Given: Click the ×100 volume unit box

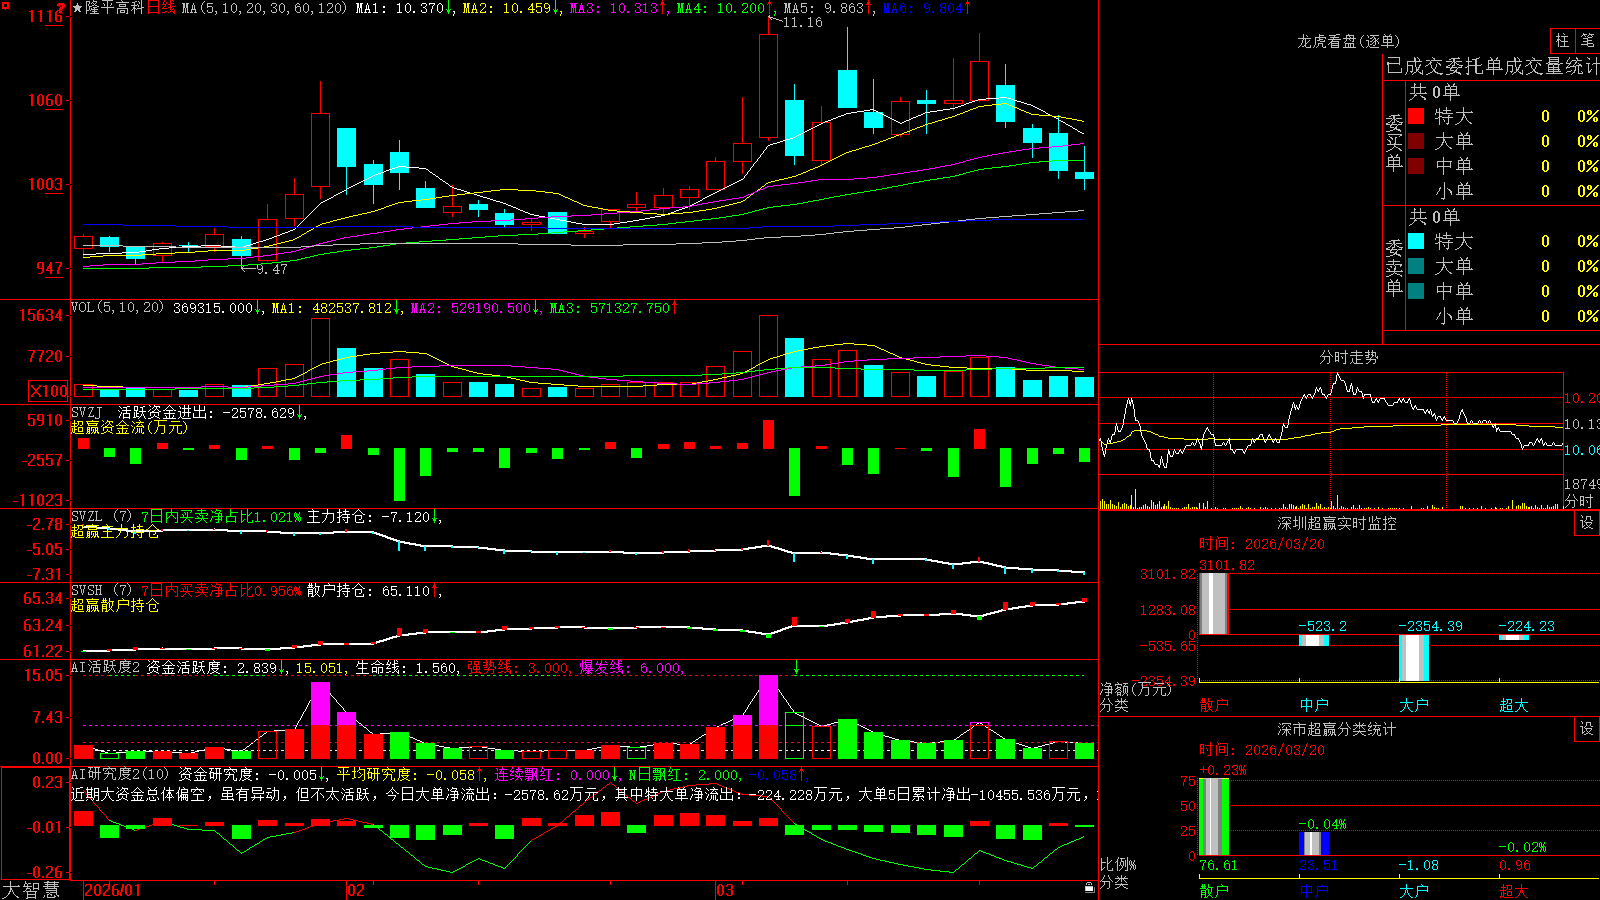Looking at the screenshot, I should 49,391.
